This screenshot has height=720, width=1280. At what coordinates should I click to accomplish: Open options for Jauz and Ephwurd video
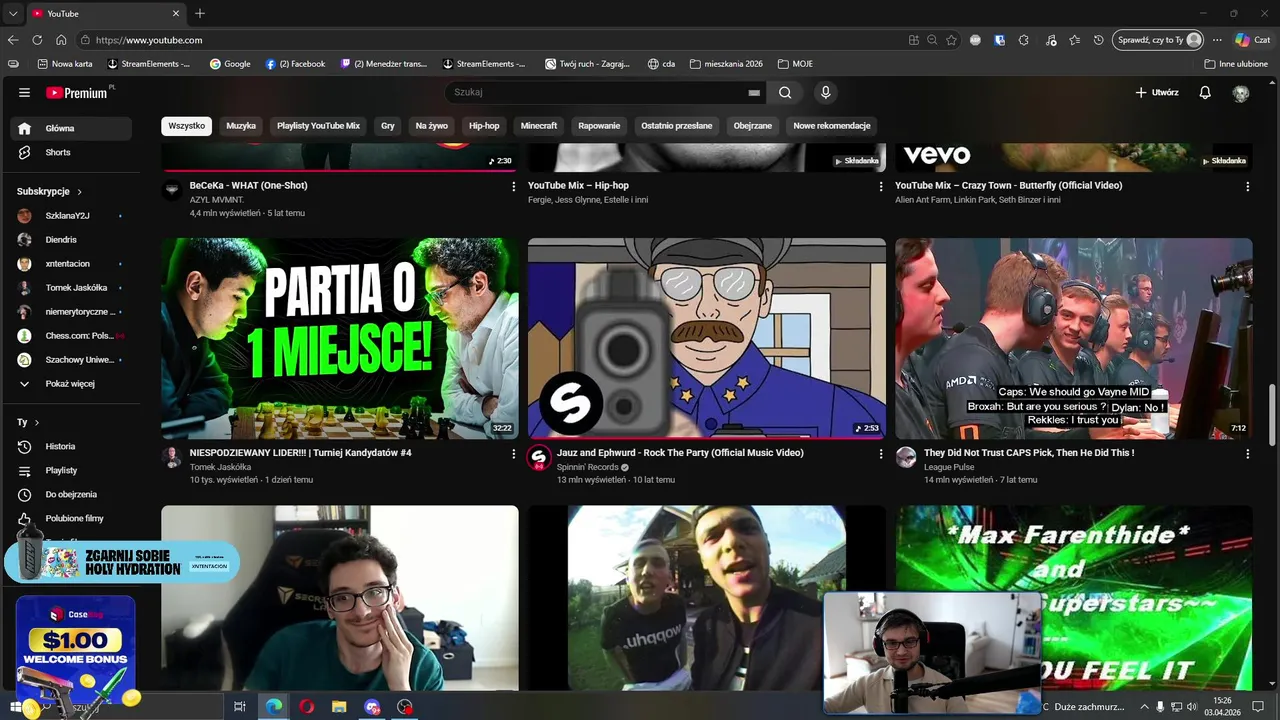(x=881, y=454)
